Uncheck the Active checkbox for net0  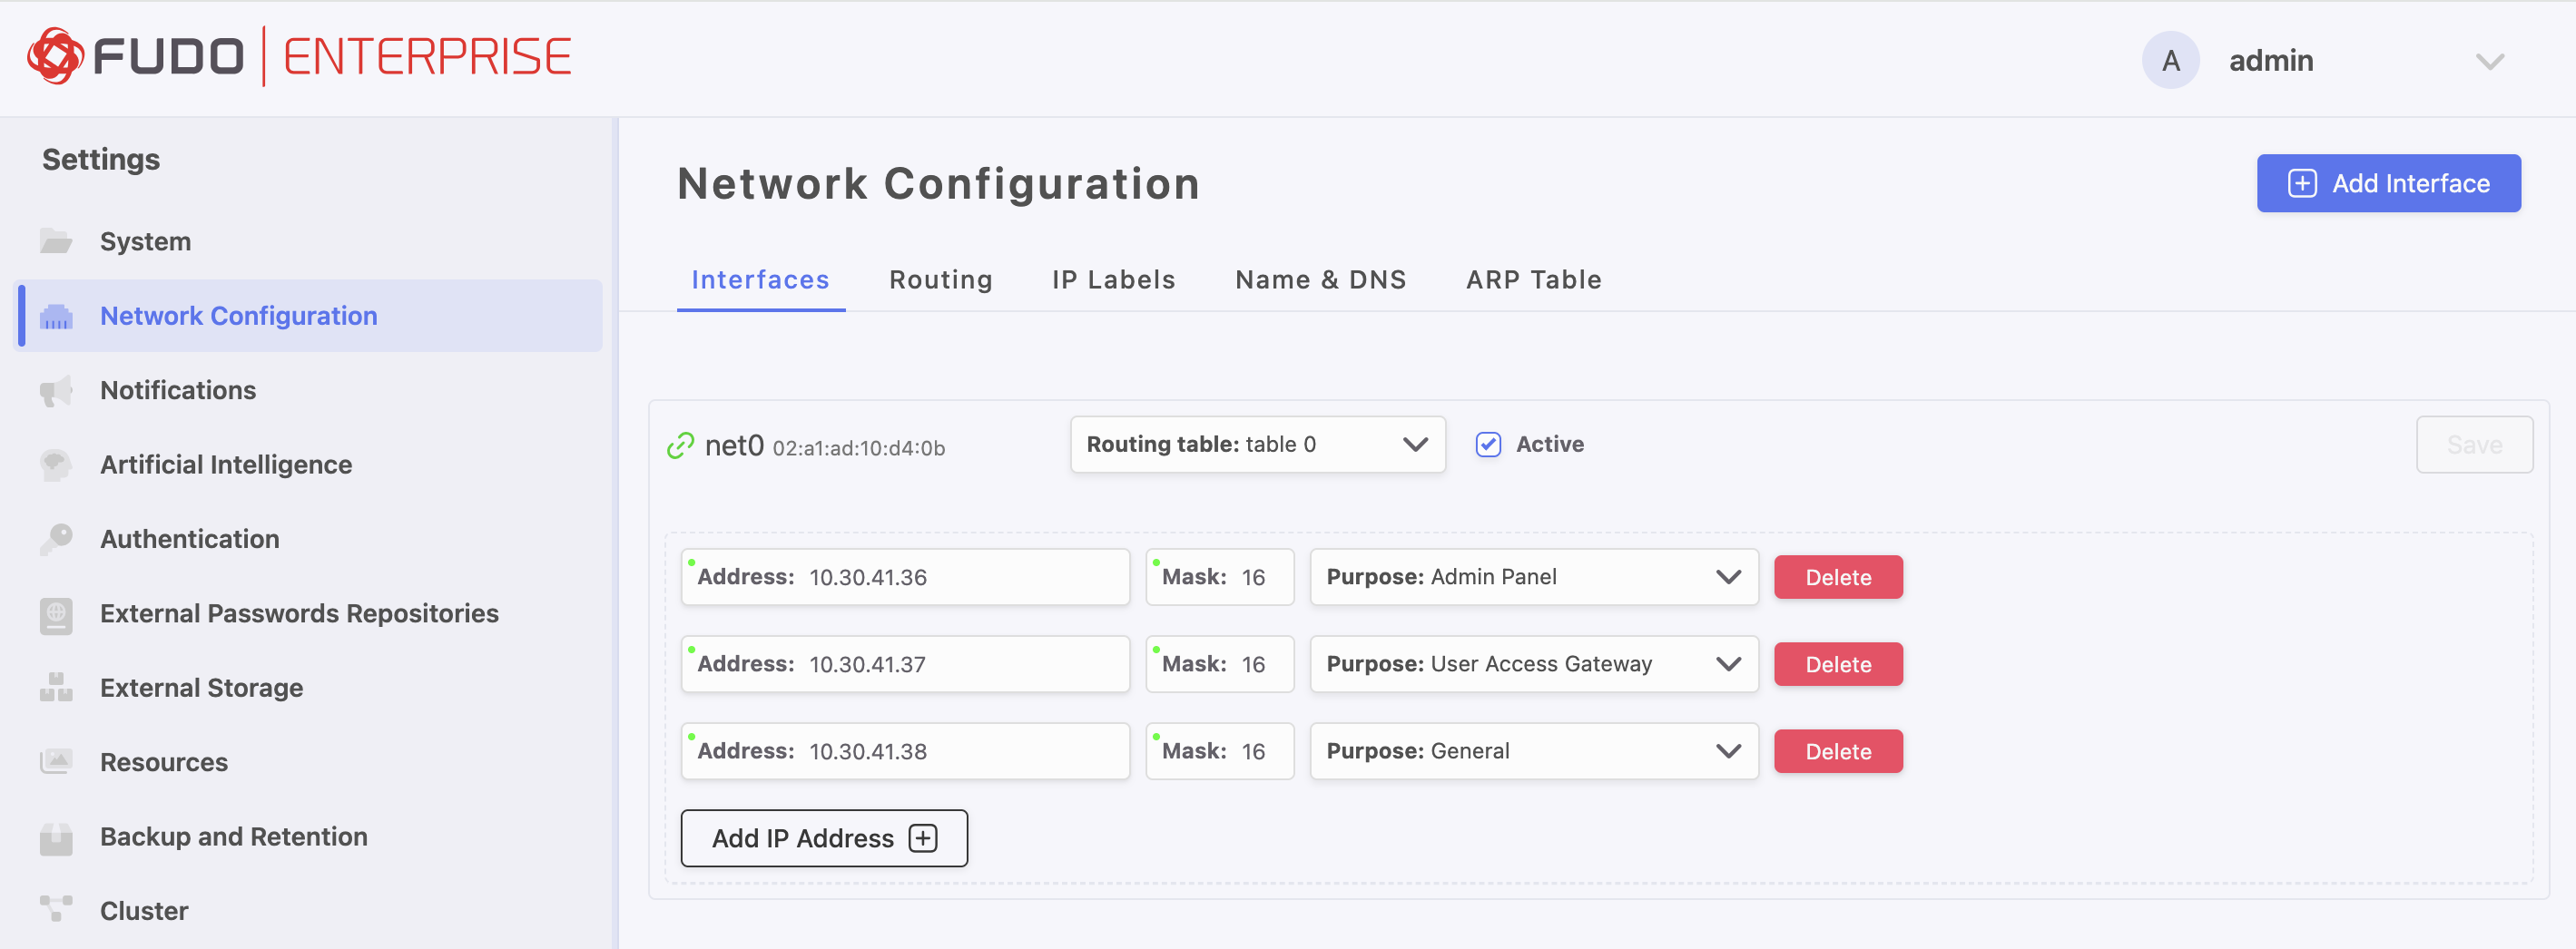pyautogui.click(x=1487, y=444)
